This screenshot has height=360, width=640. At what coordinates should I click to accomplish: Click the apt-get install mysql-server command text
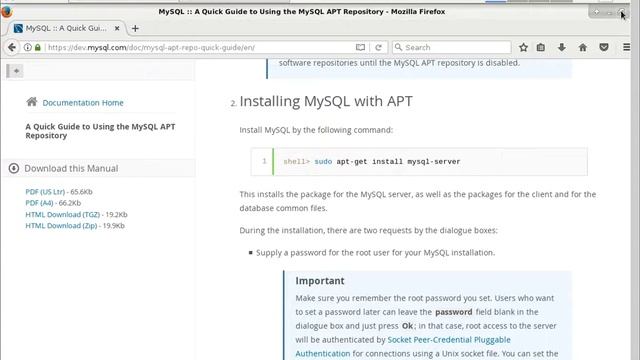pyautogui.click(x=398, y=162)
